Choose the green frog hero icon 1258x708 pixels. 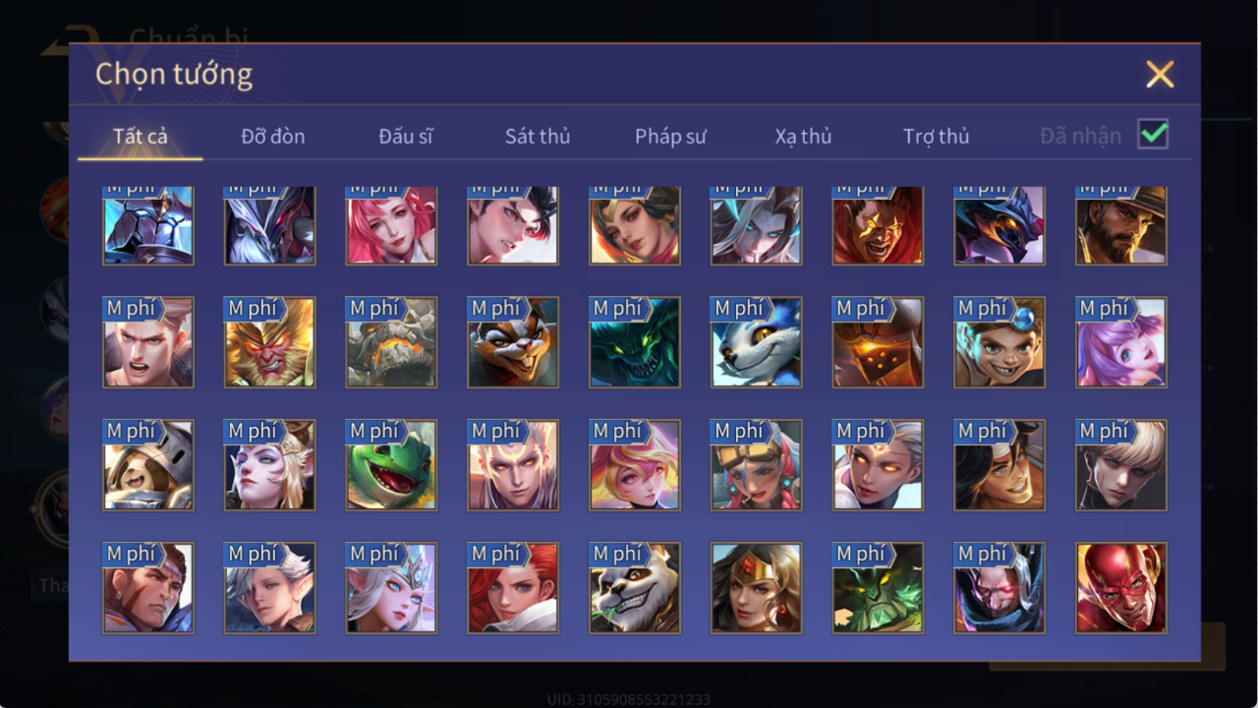(391, 465)
